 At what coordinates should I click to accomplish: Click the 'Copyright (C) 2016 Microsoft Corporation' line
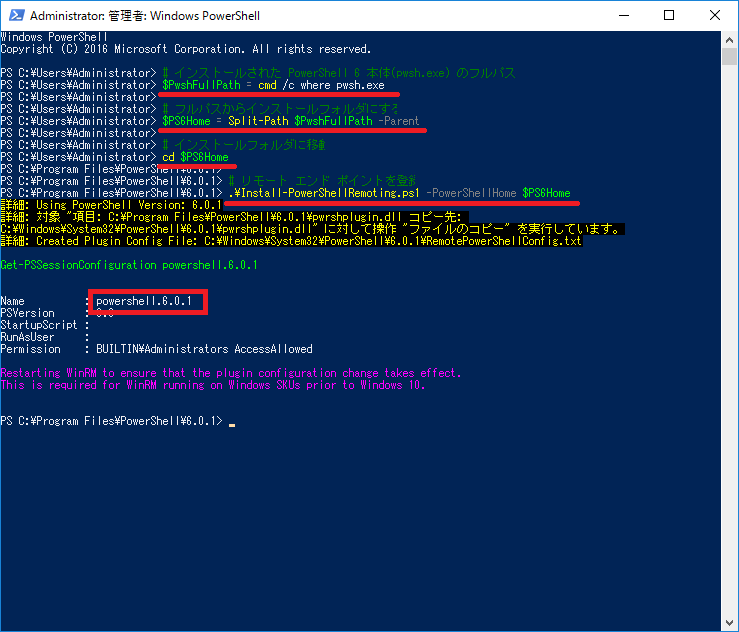tap(186, 49)
